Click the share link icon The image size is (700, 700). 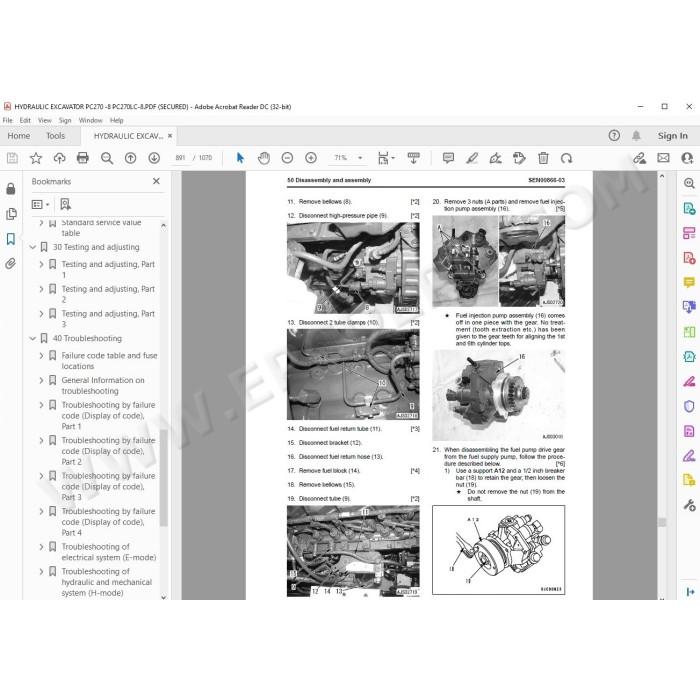639,158
